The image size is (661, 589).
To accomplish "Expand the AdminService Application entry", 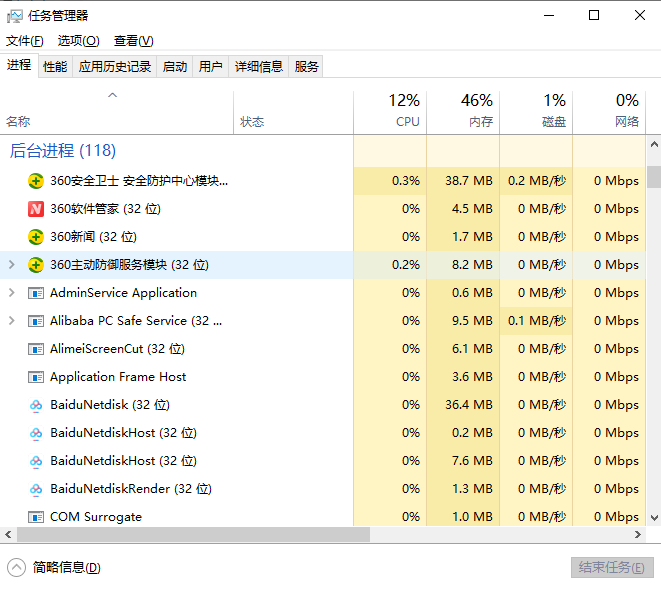I will point(12,293).
